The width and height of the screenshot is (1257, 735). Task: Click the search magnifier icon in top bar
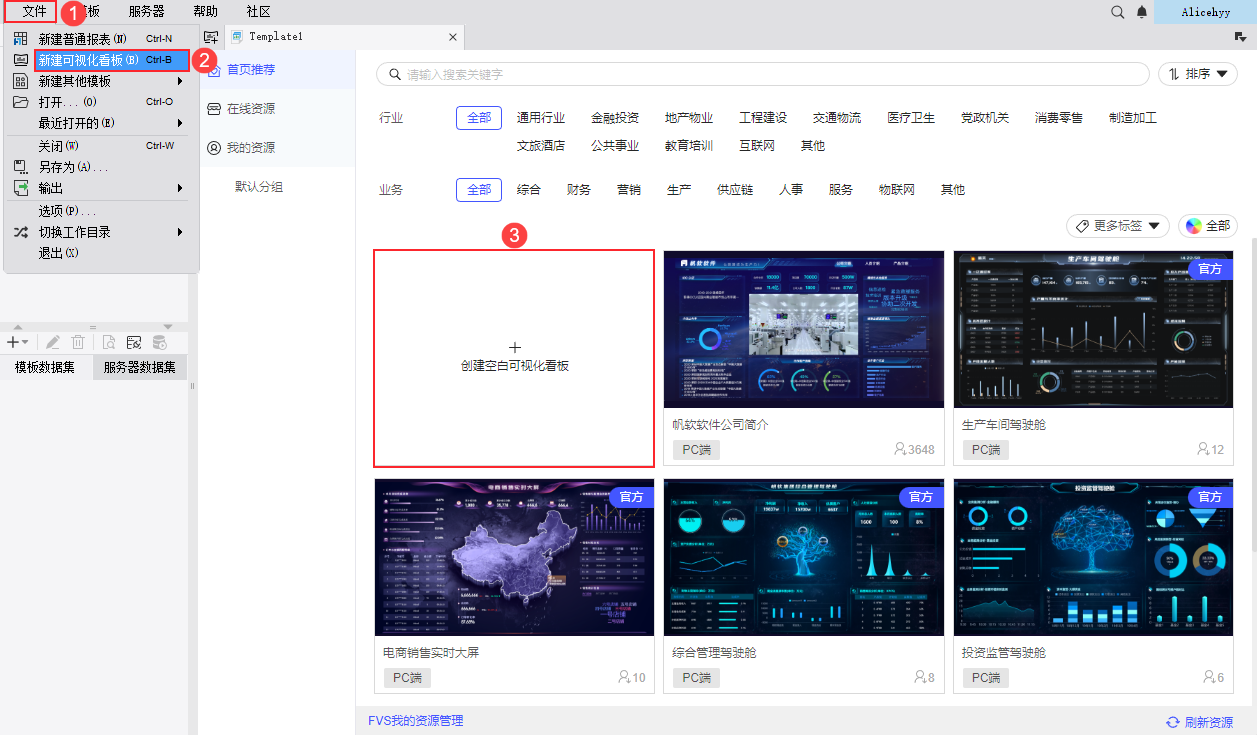coord(1118,12)
